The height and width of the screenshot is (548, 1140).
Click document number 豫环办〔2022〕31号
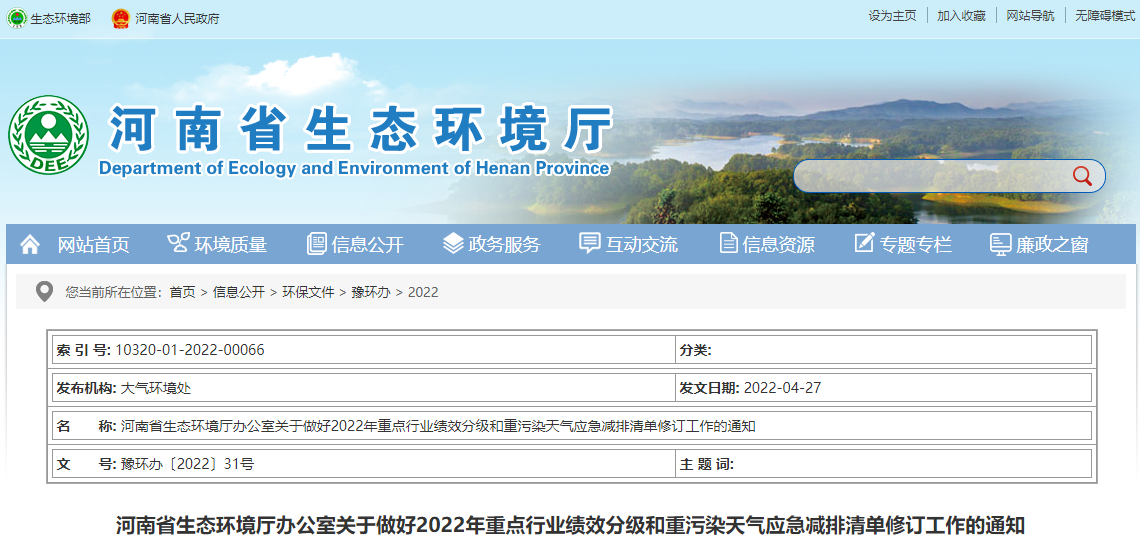tap(187, 464)
